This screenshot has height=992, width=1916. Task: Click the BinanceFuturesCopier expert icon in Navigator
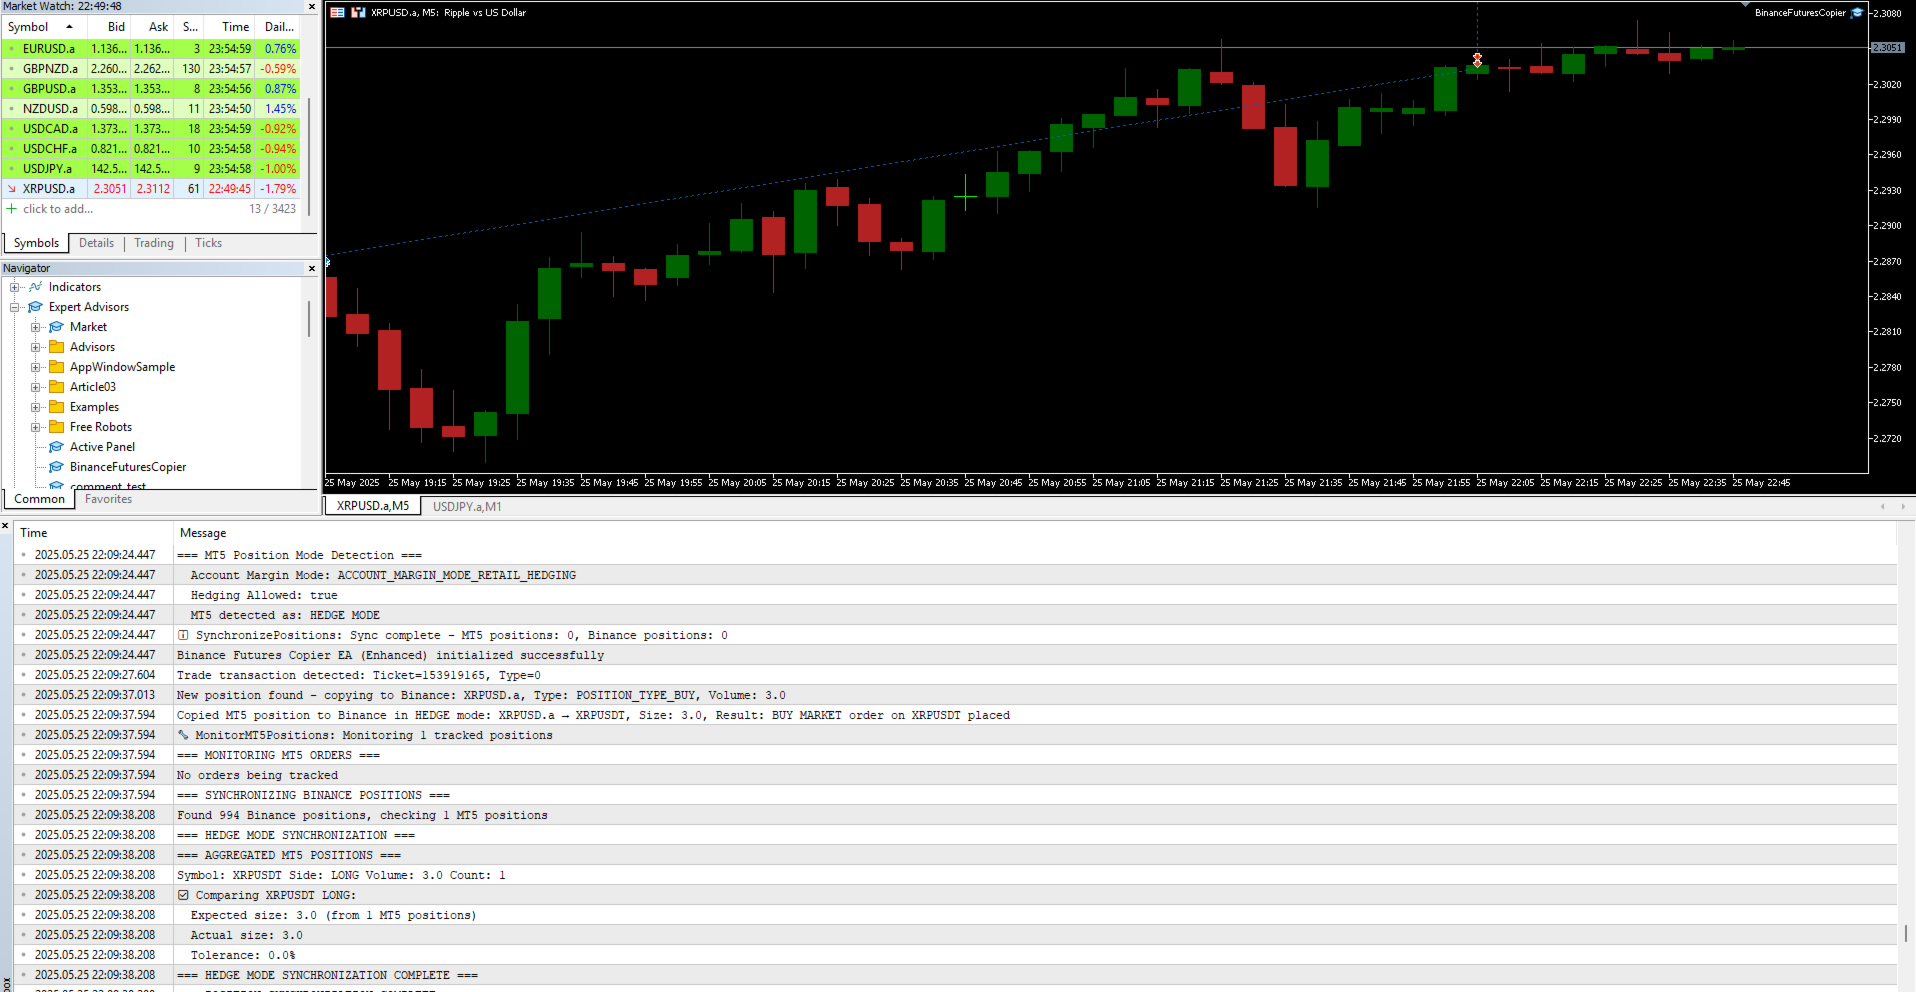[57, 467]
